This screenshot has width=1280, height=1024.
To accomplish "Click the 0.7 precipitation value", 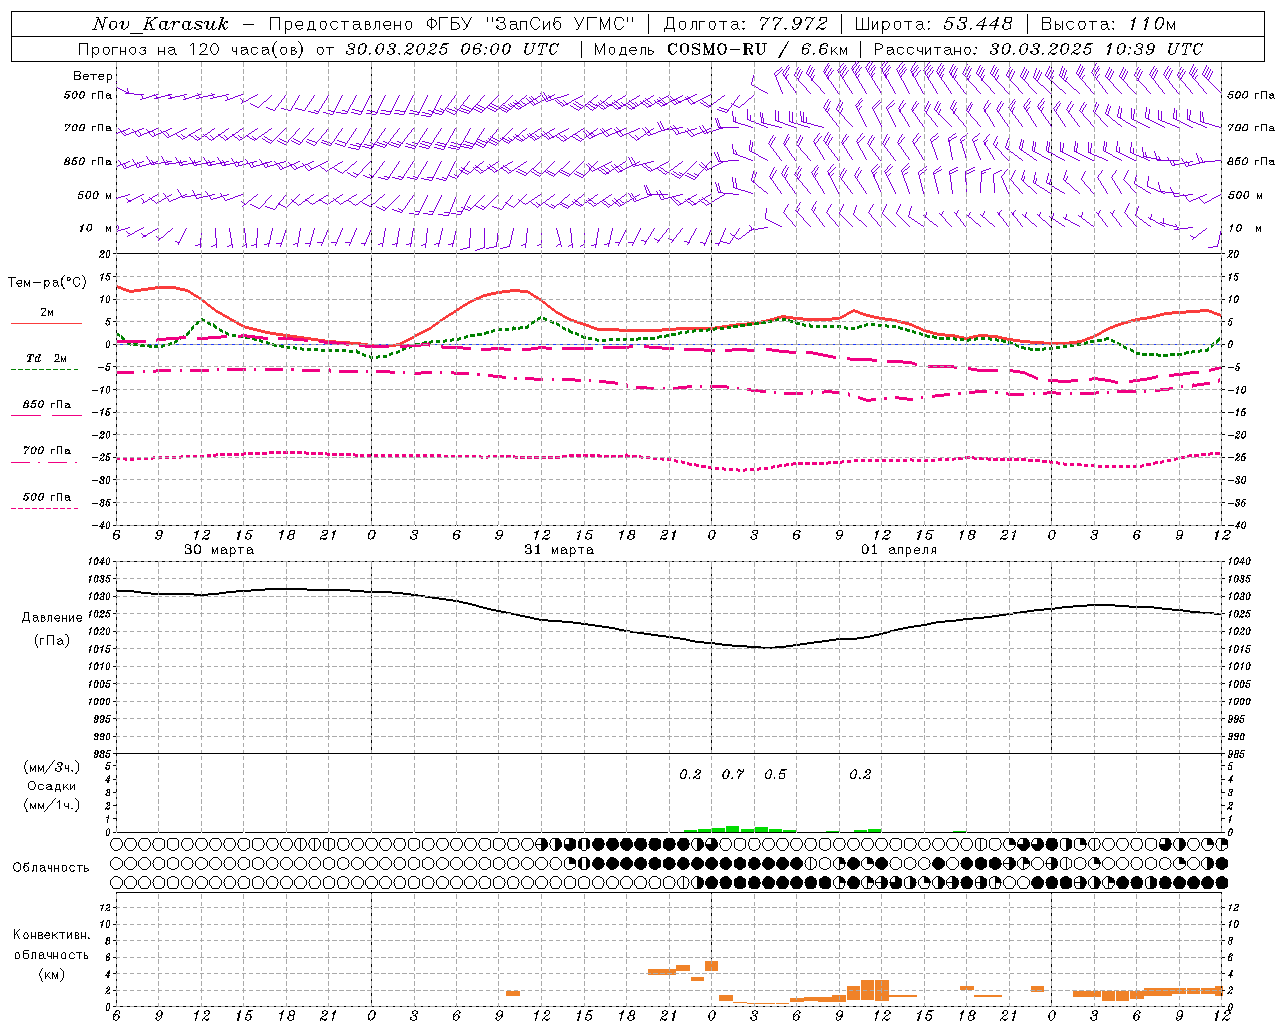I will [x=733, y=774].
